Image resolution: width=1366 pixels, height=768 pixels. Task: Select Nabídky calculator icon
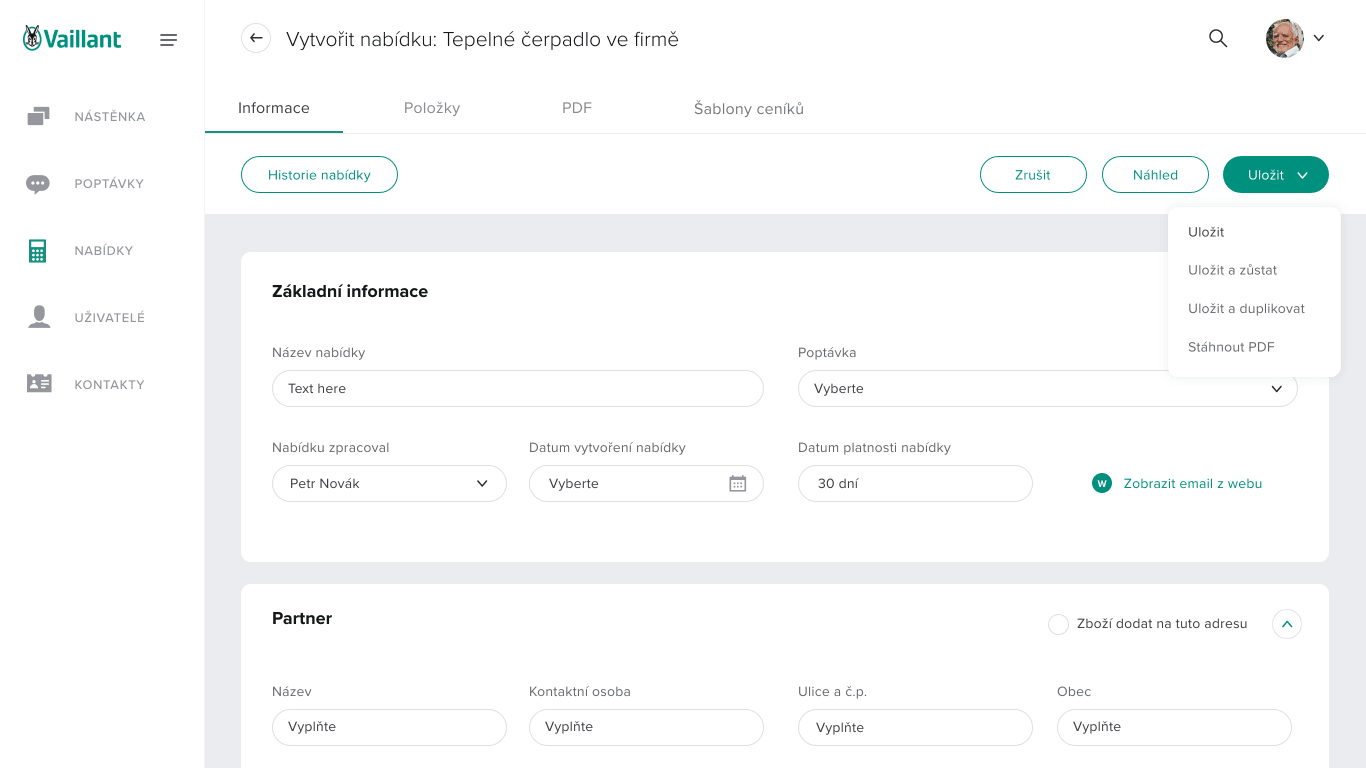(x=38, y=251)
